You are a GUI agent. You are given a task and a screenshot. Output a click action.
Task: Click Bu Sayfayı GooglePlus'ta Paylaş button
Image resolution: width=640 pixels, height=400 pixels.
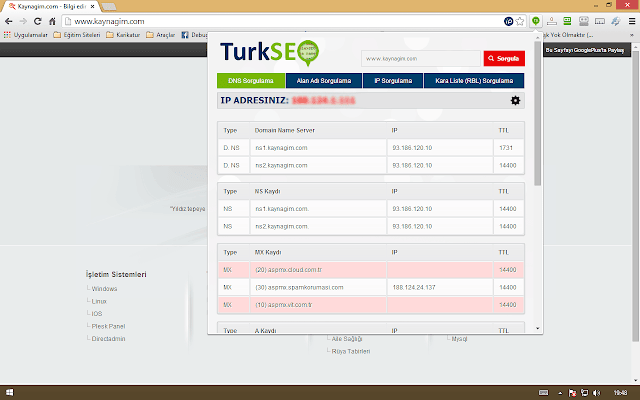[584, 50]
